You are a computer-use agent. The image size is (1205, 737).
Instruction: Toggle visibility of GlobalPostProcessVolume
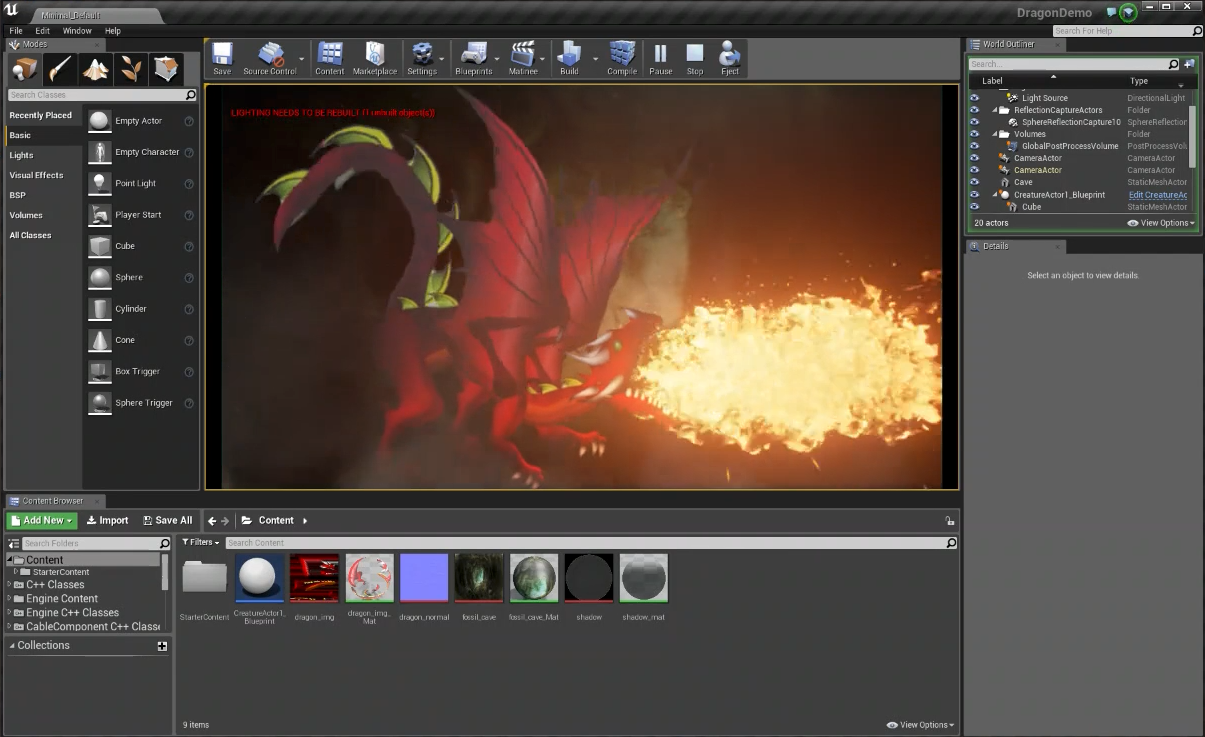coord(975,146)
